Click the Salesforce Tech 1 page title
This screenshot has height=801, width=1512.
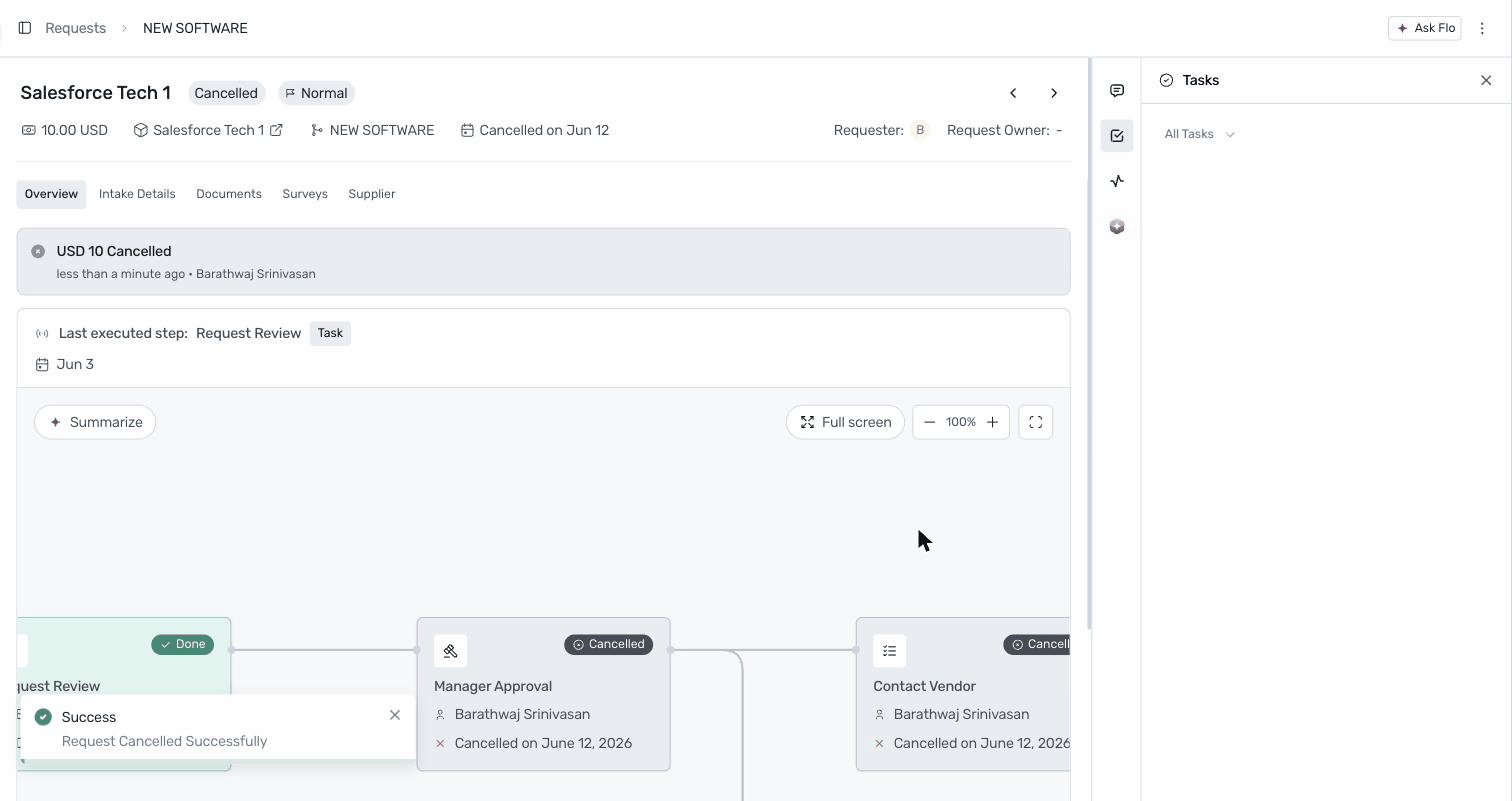[96, 93]
